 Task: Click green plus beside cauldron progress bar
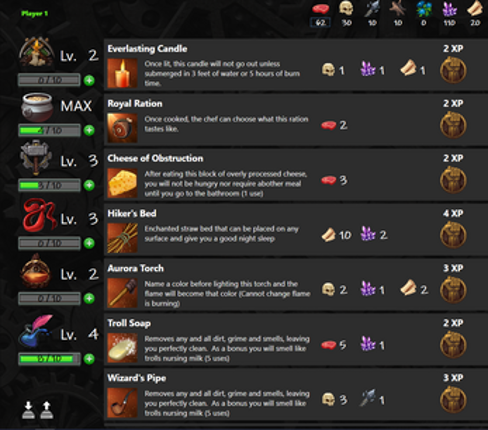(x=89, y=130)
